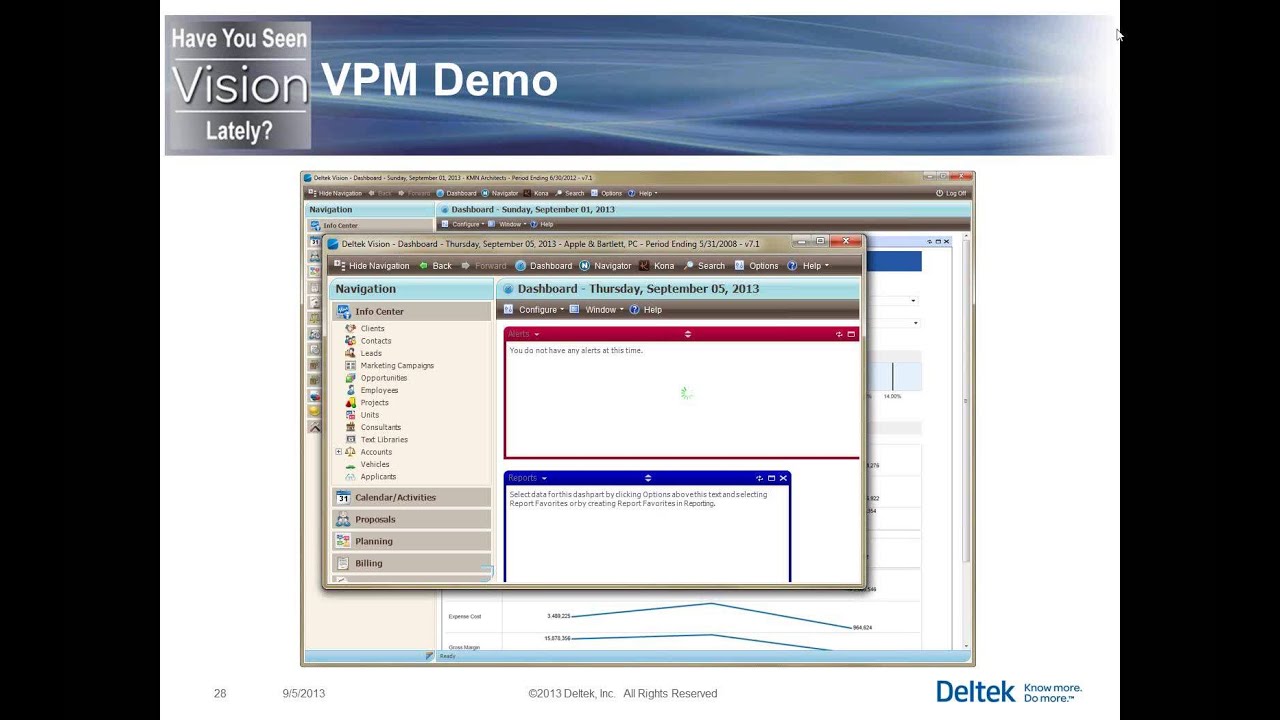The width and height of the screenshot is (1280, 720).
Task: Refresh the Alerts dashpart
Action: (x=839, y=334)
